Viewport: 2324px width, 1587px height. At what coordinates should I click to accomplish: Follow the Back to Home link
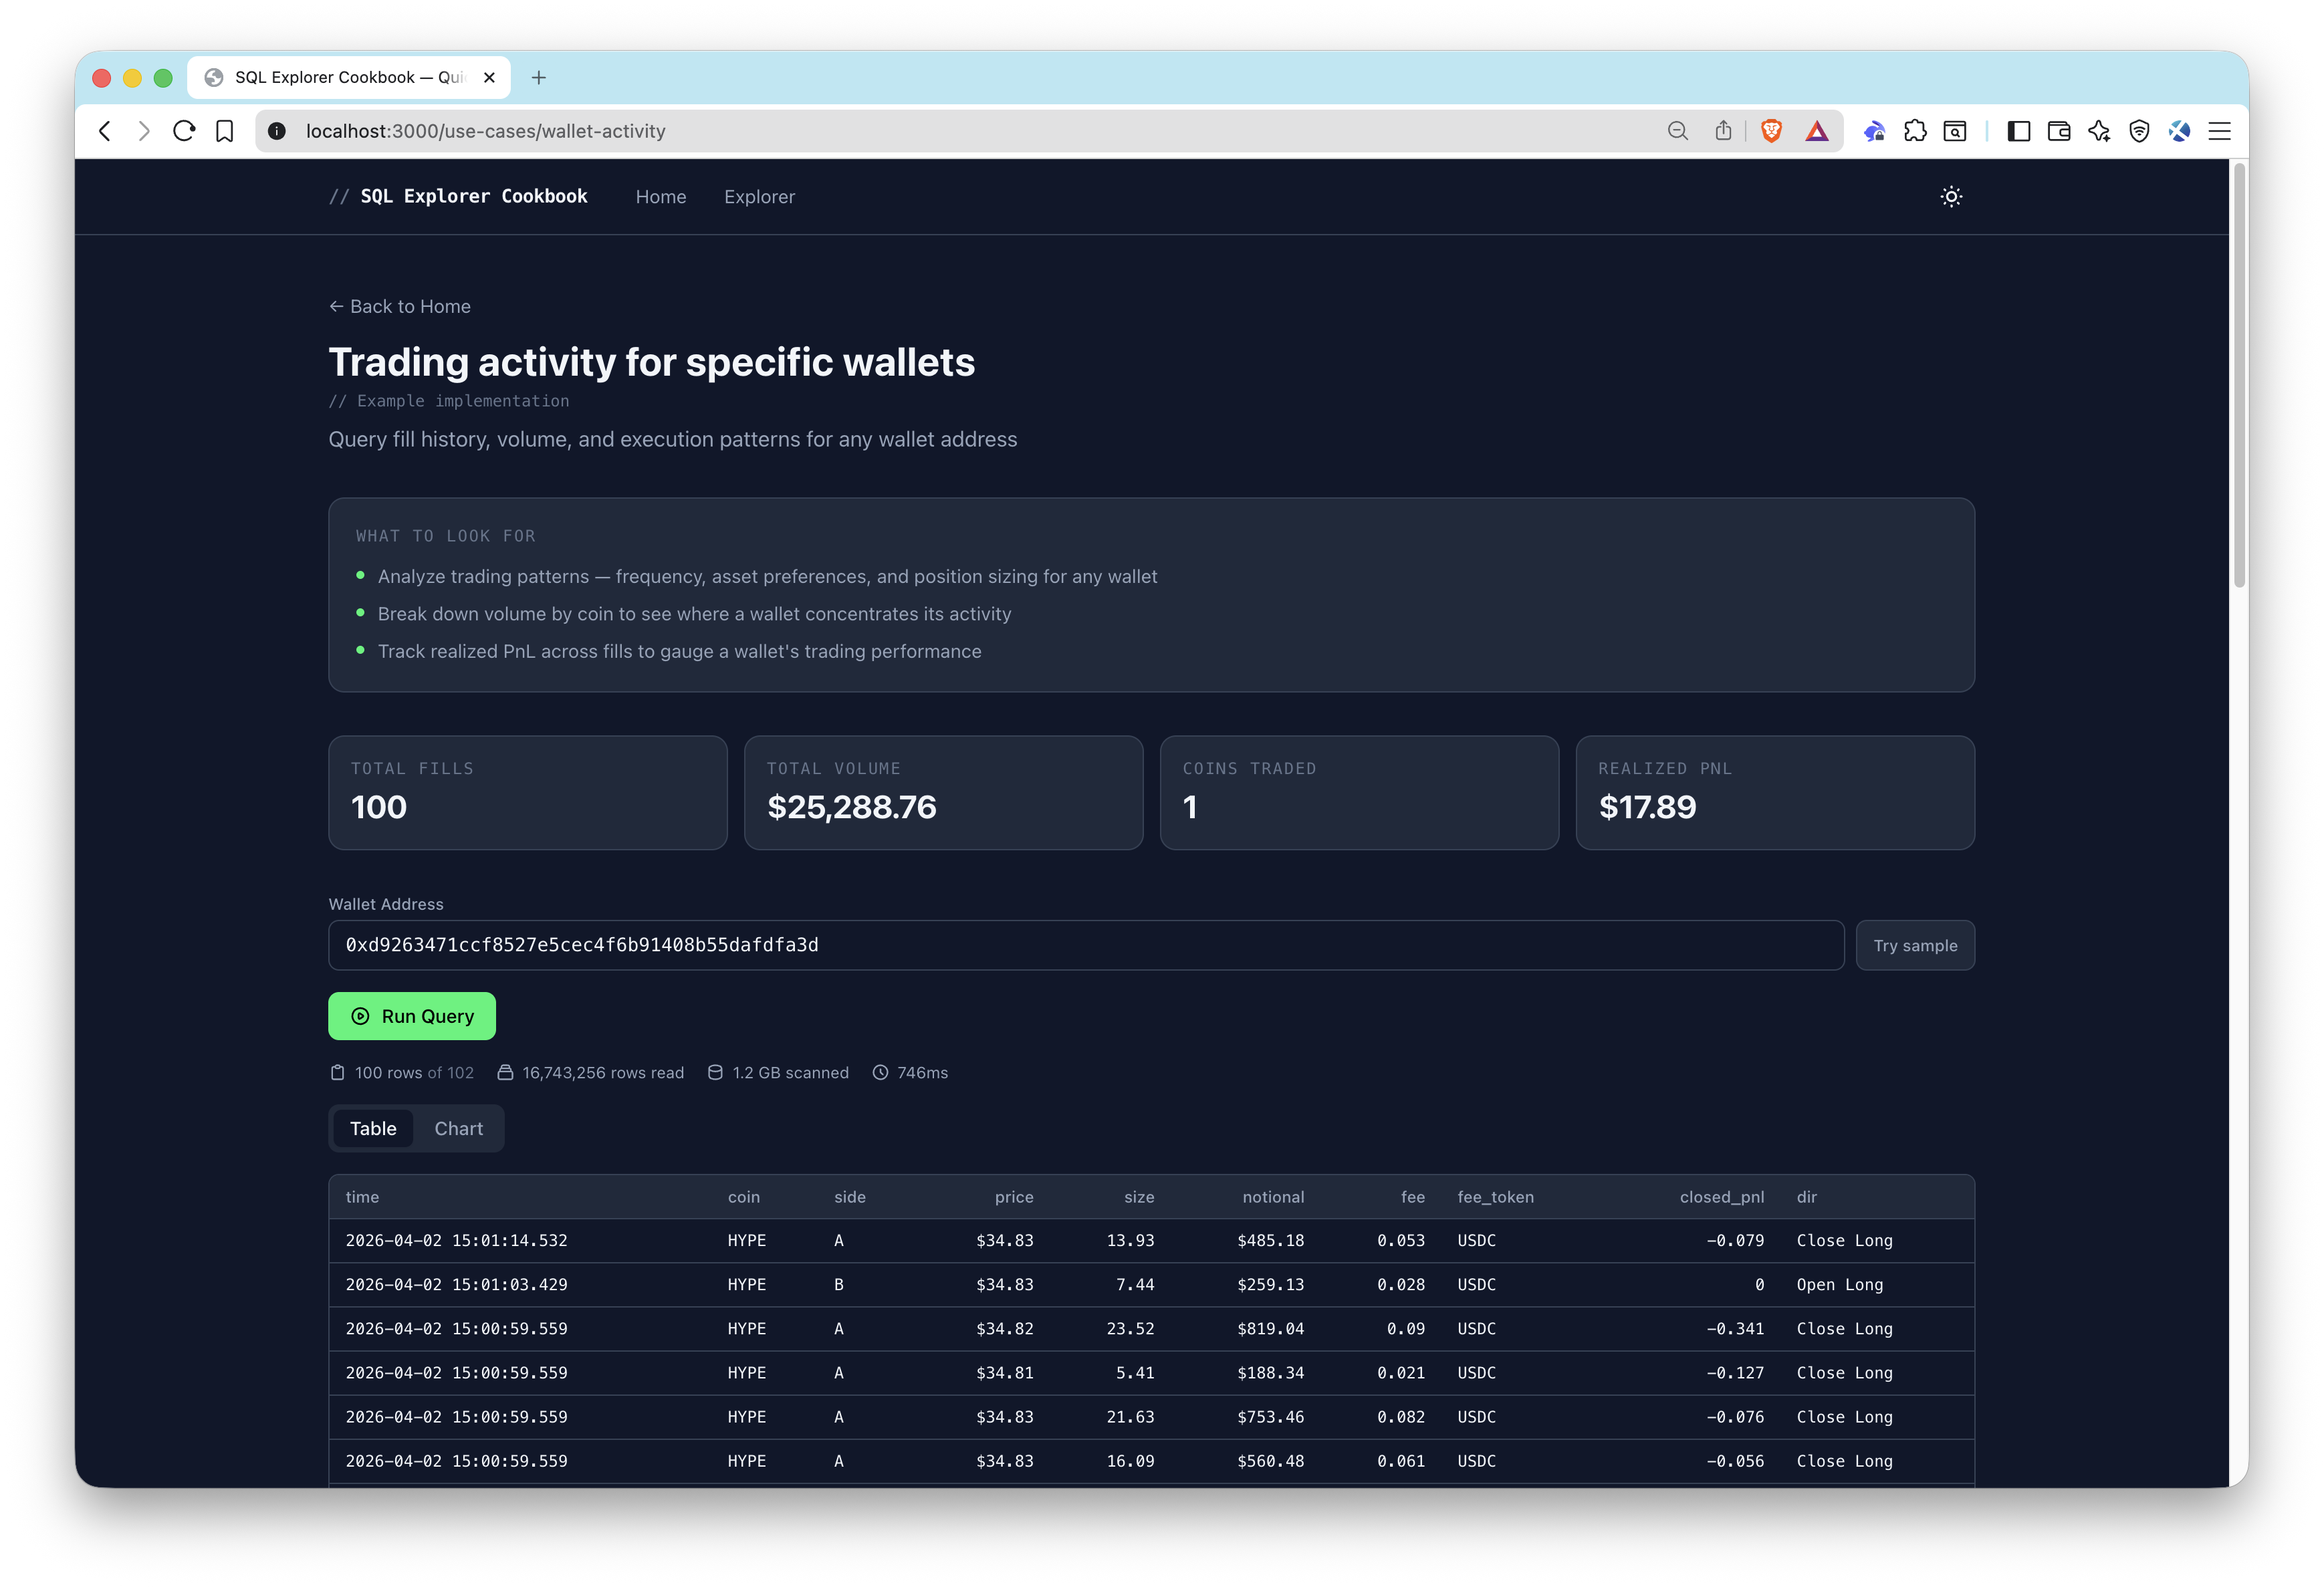pyautogui.click(x=399, y=306)
